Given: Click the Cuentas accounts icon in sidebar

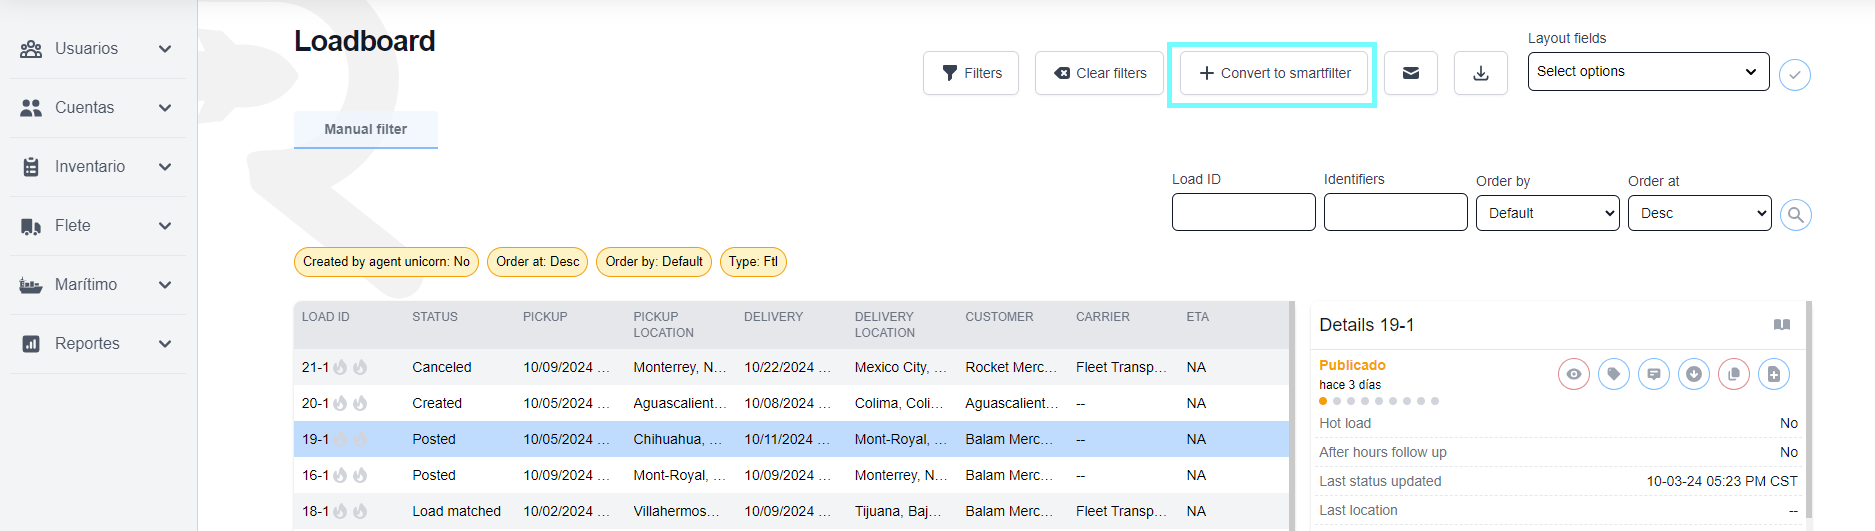Looking at the screenshot, I should click(x=31, y=108).
